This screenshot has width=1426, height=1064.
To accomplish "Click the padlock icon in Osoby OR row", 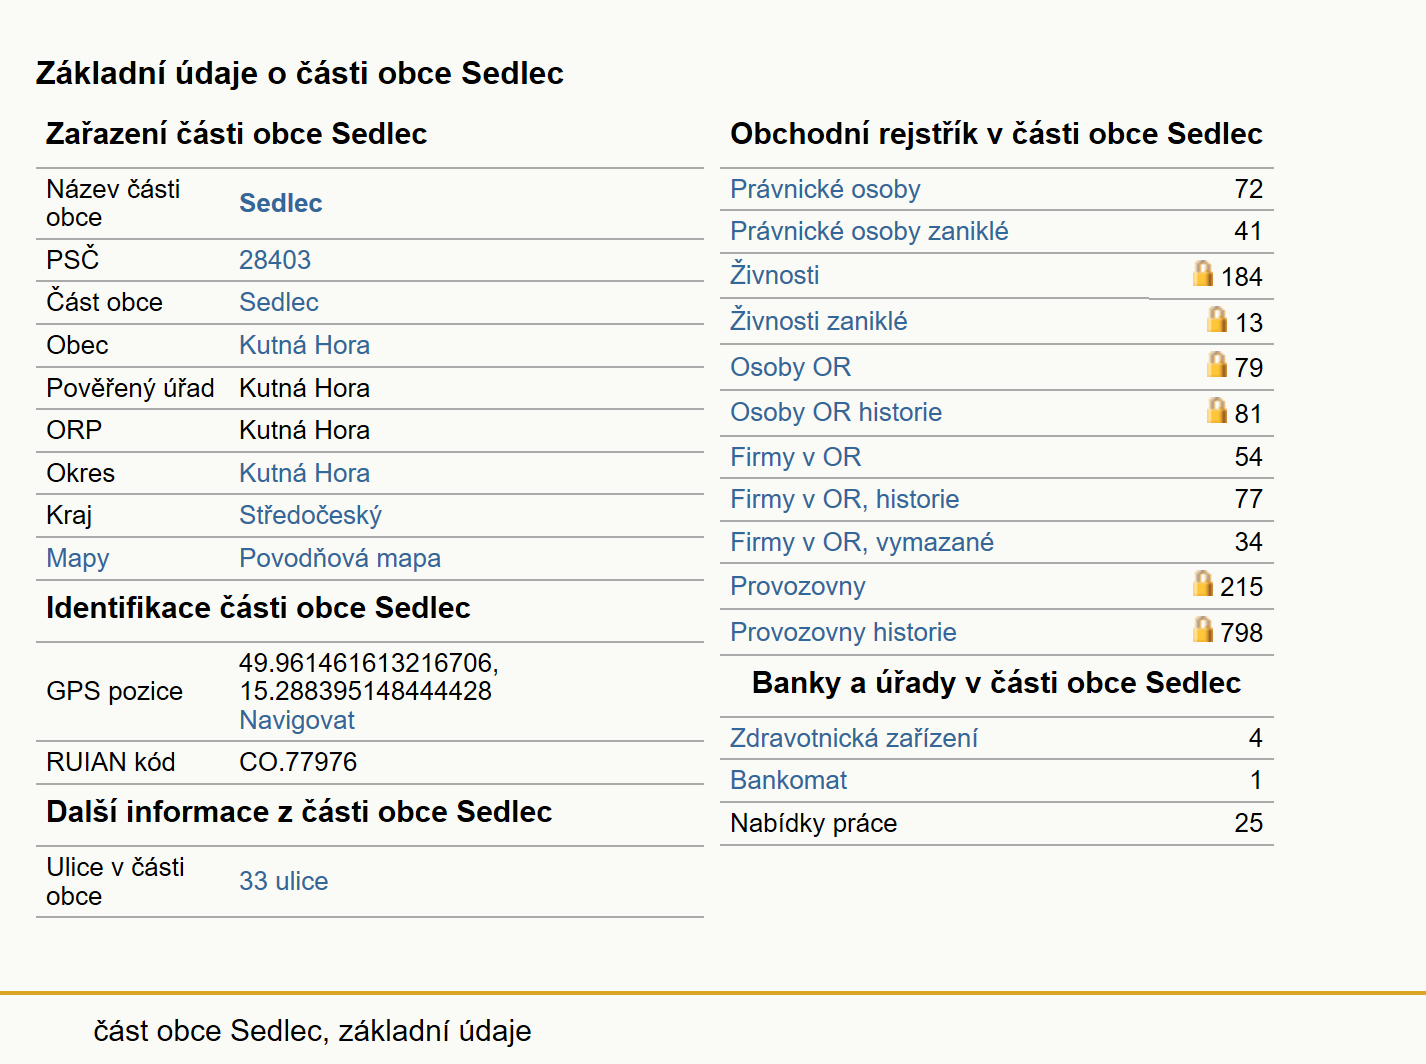I will [1217, 364].
